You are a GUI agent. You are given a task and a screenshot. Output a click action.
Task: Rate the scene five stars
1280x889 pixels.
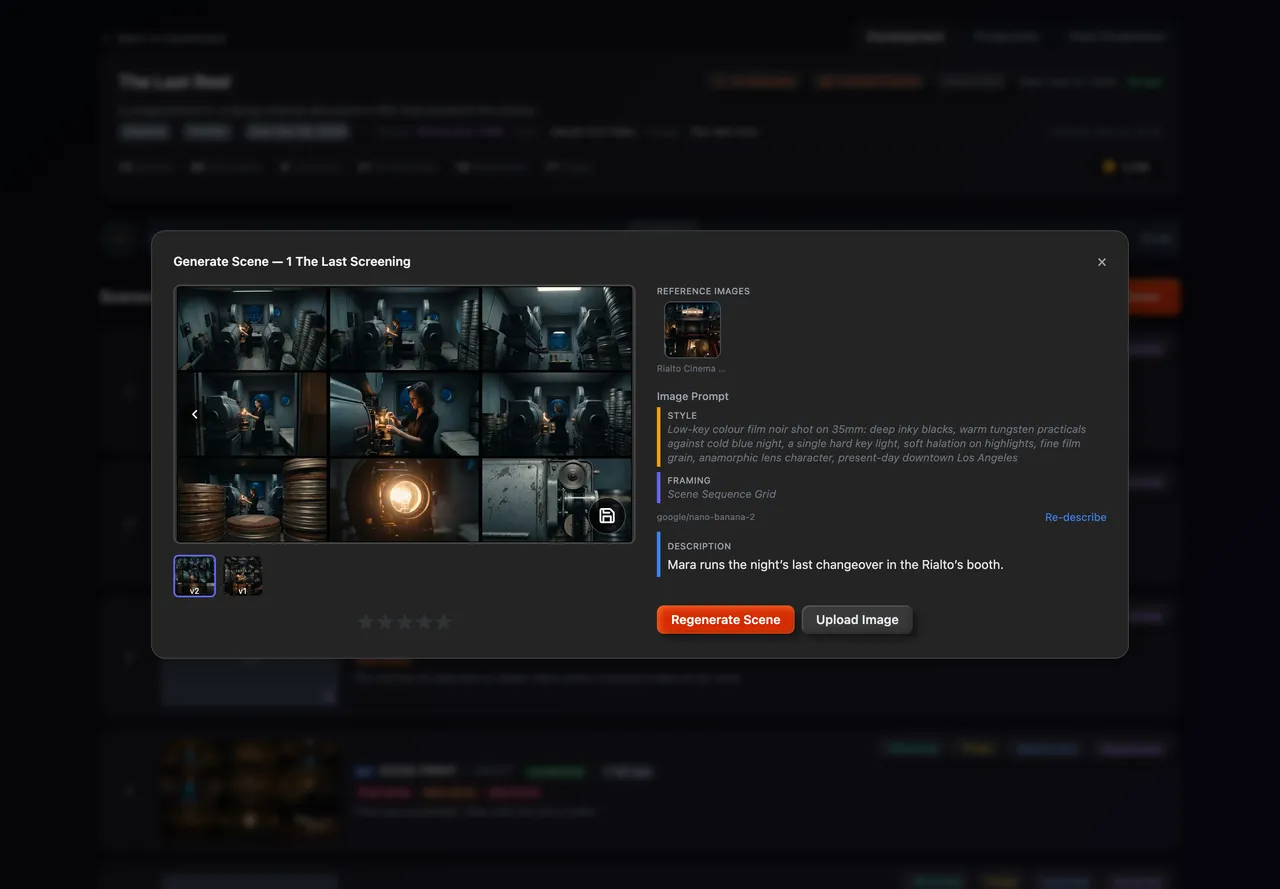[x=443, y=622]
